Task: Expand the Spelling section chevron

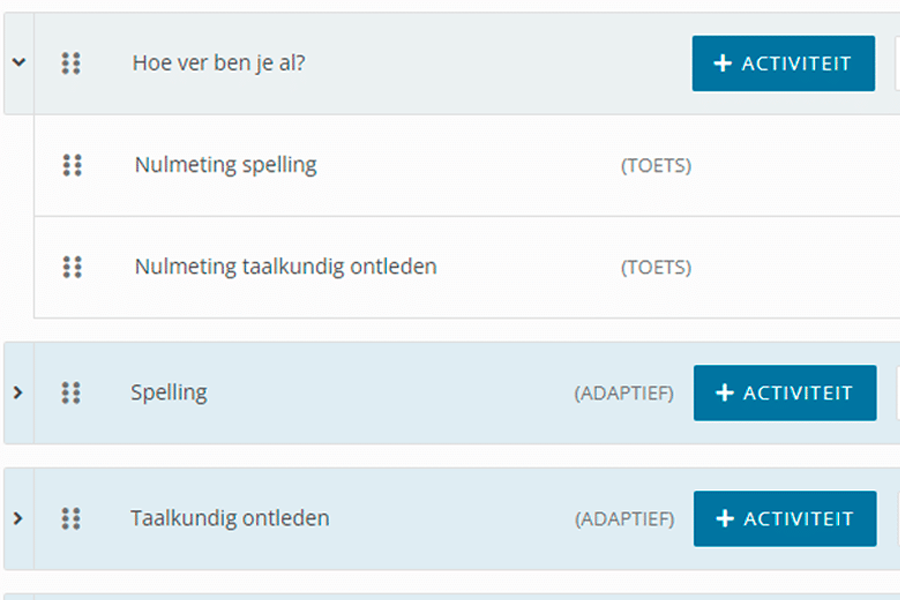Action: click(x=17, y=393)
